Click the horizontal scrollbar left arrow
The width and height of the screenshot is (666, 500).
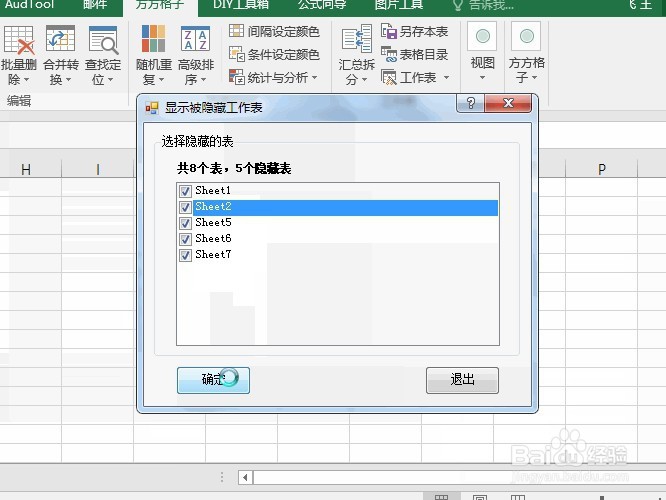click(245, 477)
